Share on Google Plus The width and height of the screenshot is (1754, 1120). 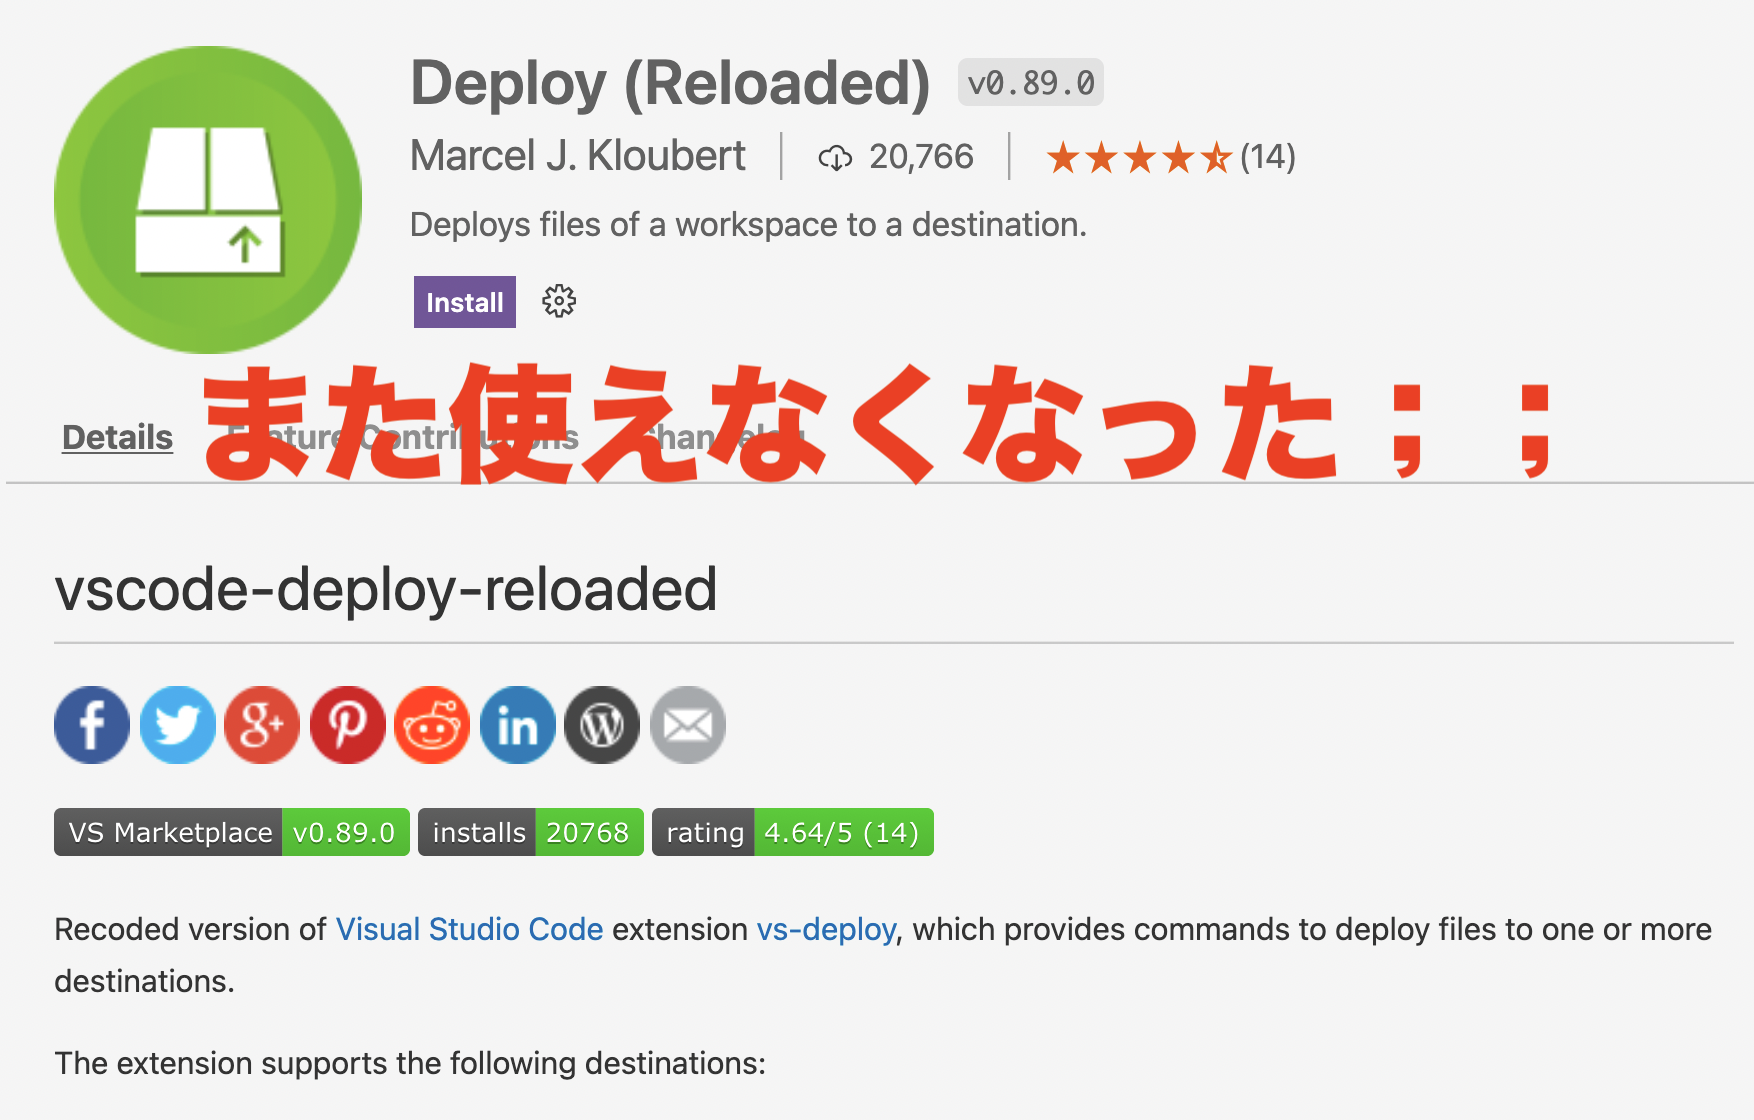coord(262,725)
